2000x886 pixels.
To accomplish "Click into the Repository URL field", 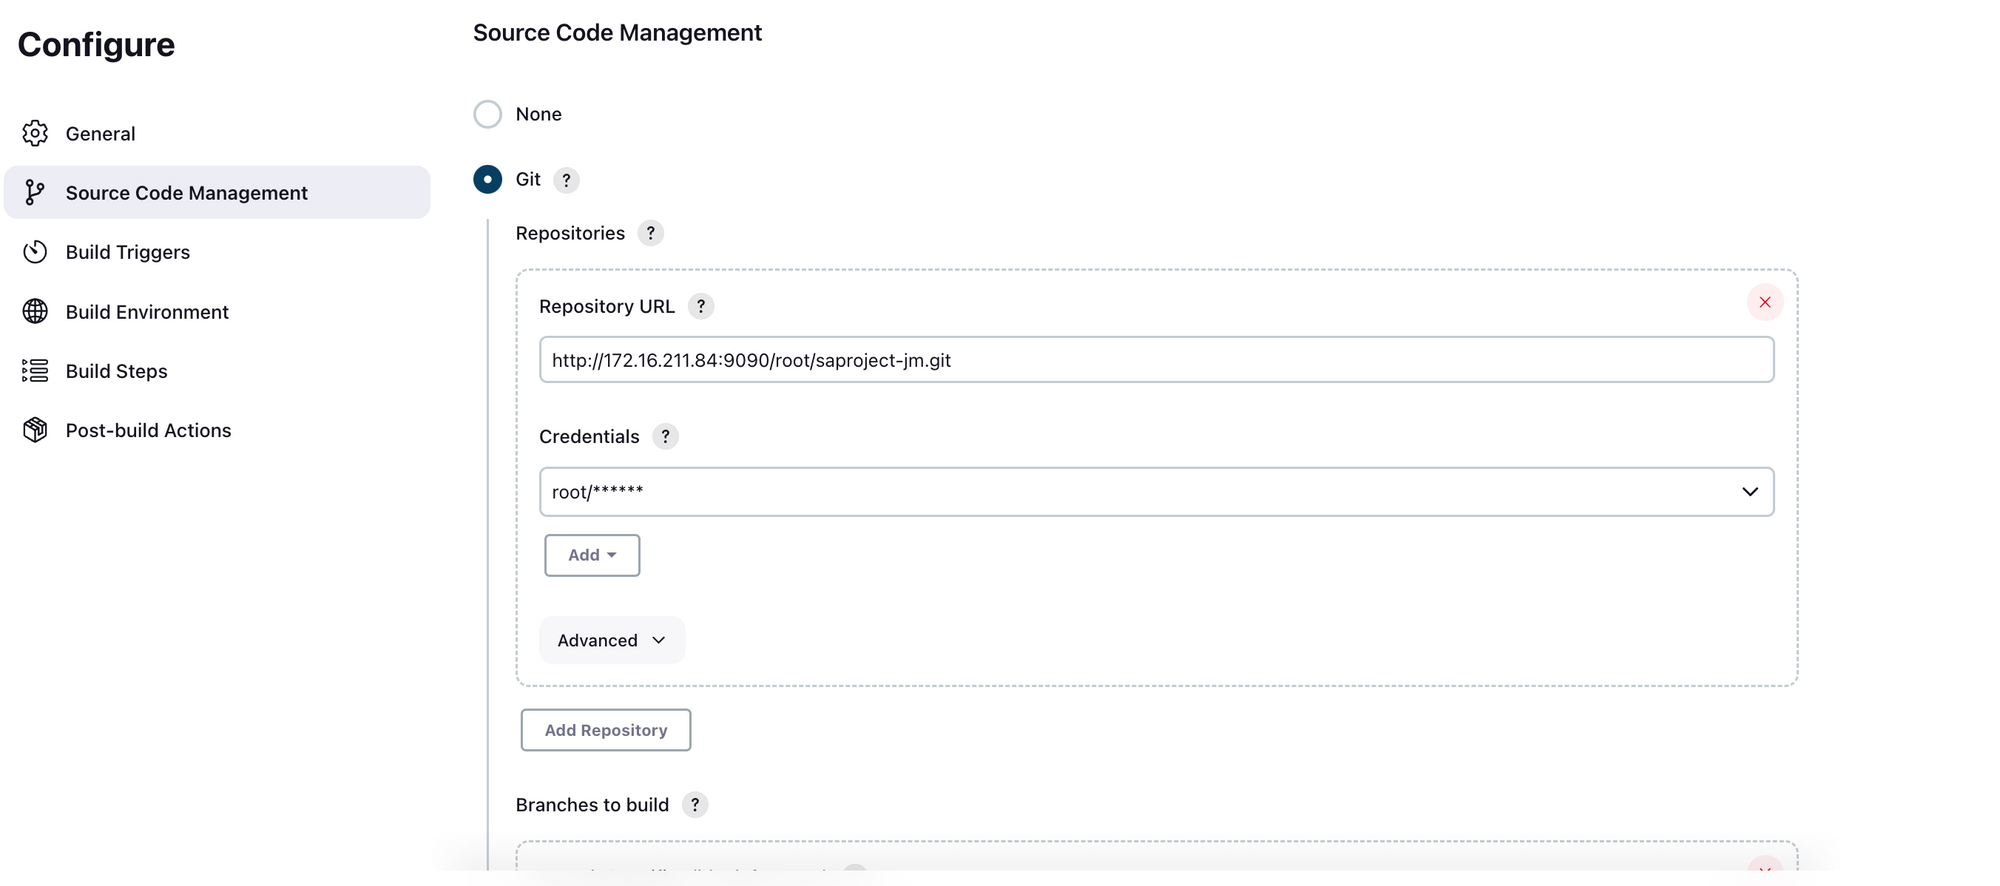I will click(1156, 360).
